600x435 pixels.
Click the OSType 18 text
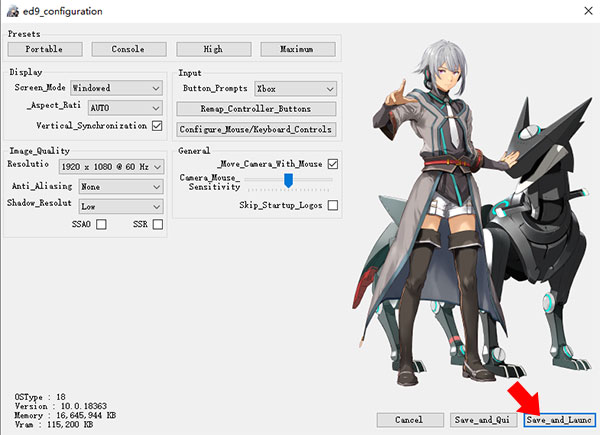point(40,397)
